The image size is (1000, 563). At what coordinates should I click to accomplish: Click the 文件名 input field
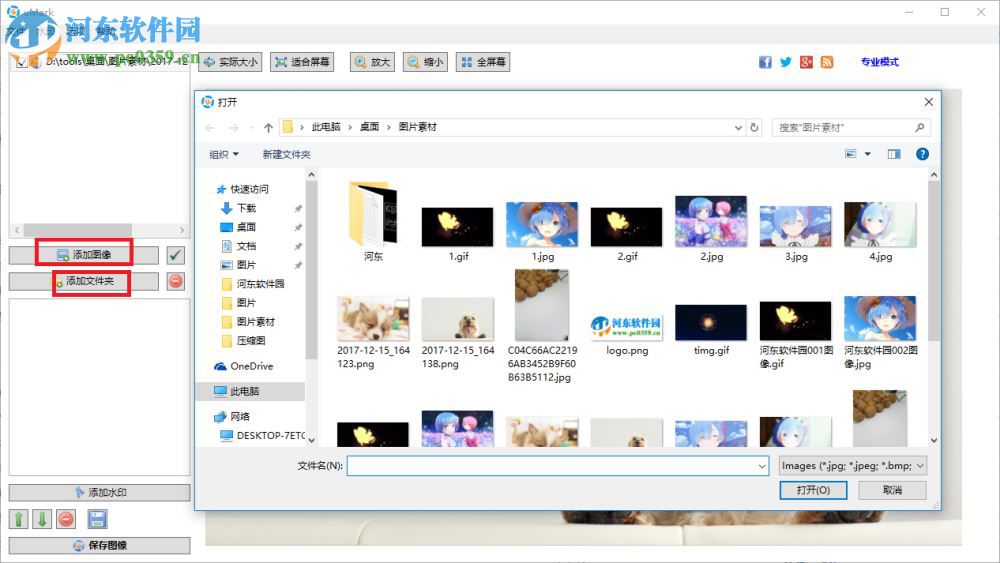[x=558, y=466]
